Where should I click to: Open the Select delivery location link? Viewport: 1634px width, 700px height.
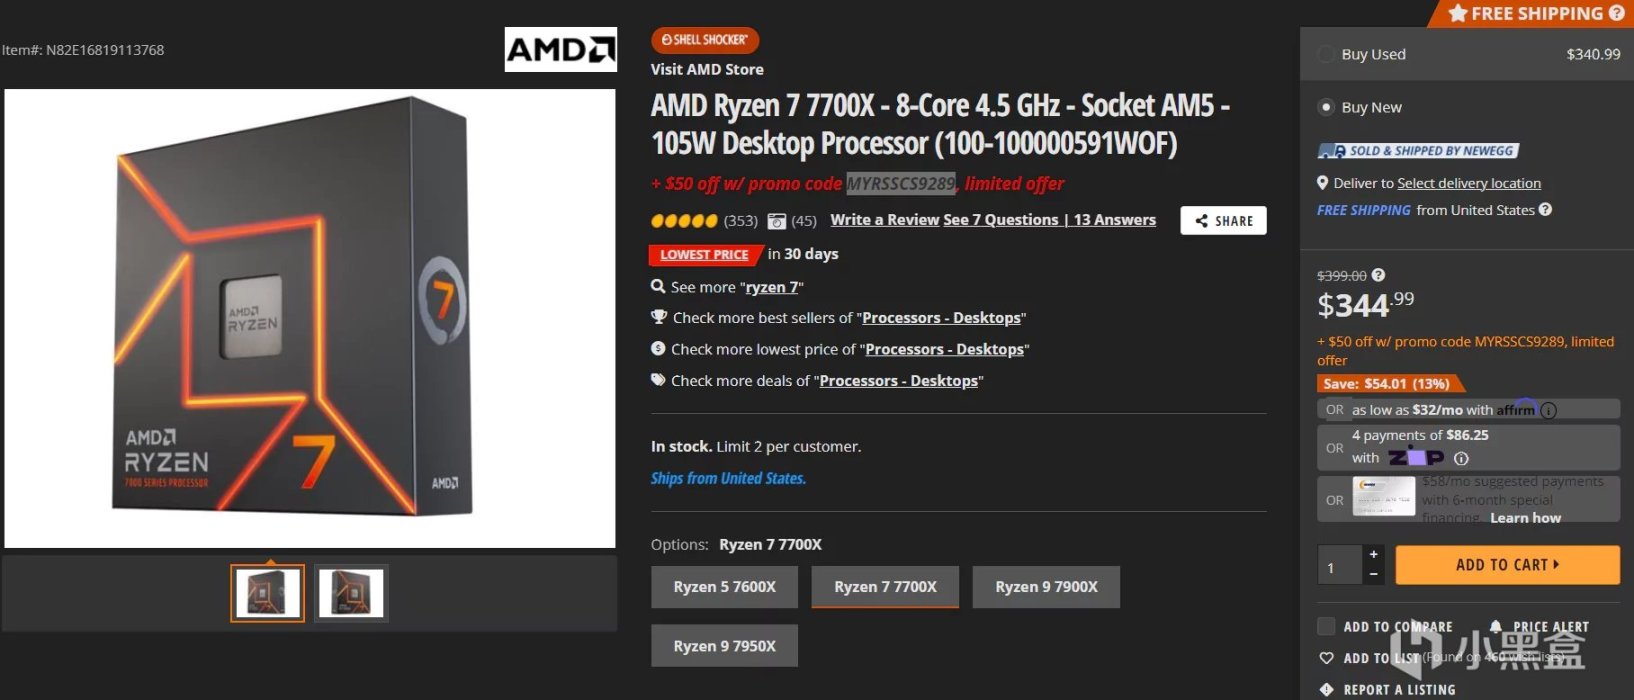[x=1468, y=183]
